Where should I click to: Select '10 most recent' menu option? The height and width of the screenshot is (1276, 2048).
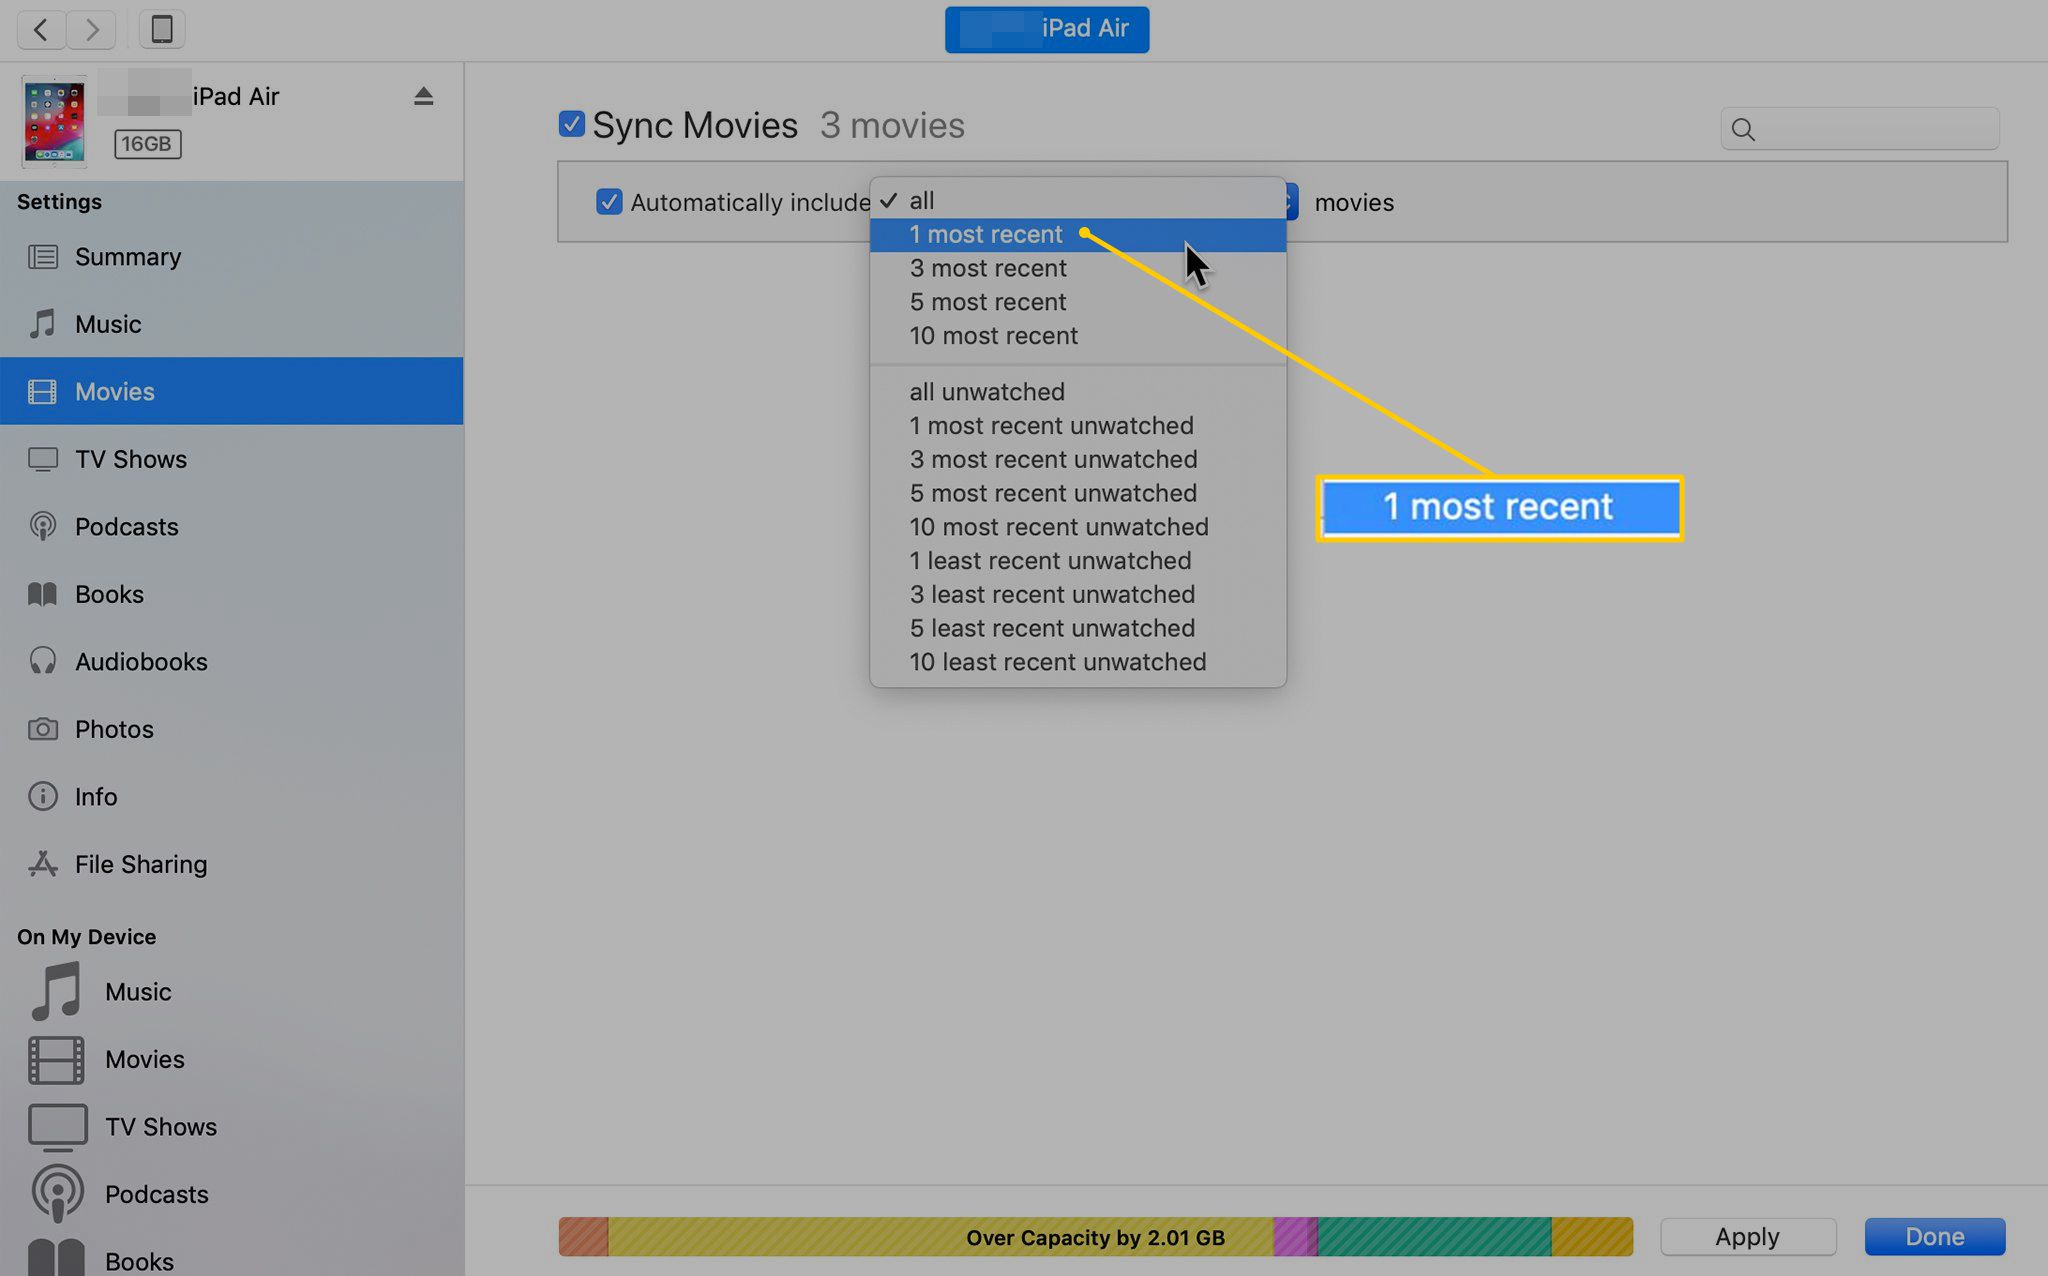(x=1078, y=336)
